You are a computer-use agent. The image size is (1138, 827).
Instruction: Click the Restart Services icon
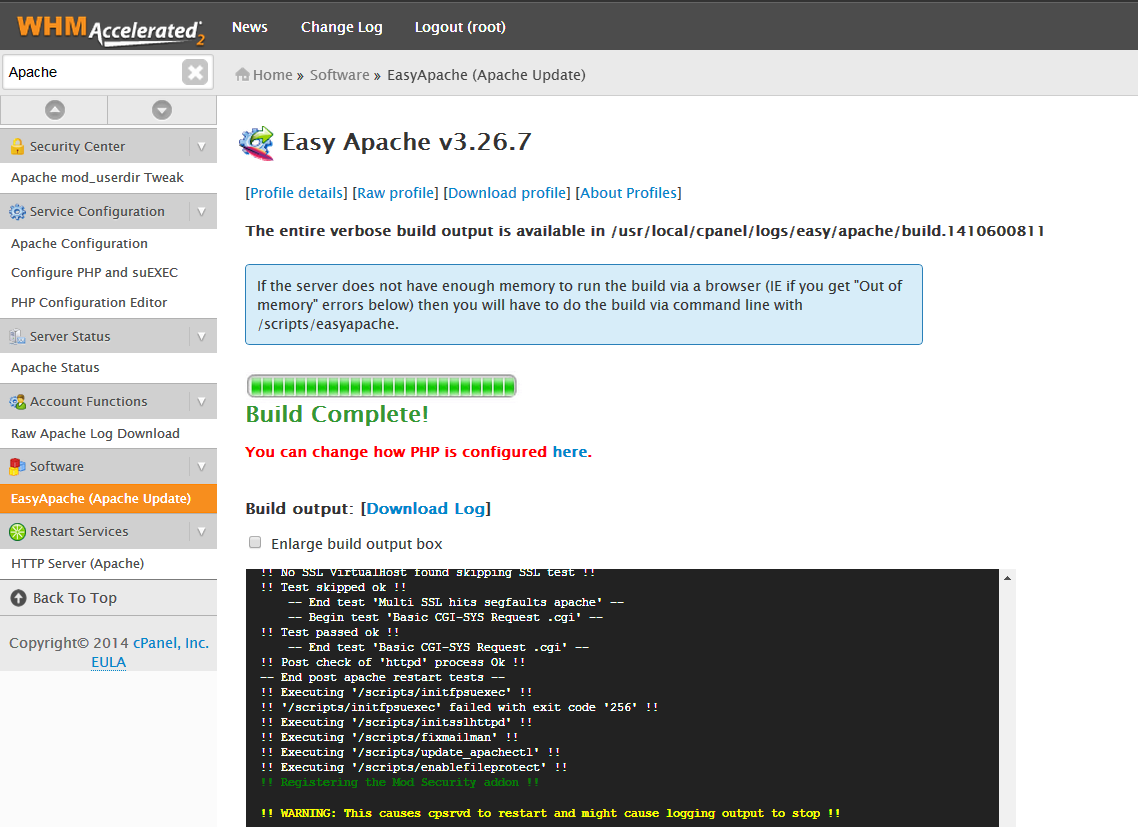coord(17,531)
